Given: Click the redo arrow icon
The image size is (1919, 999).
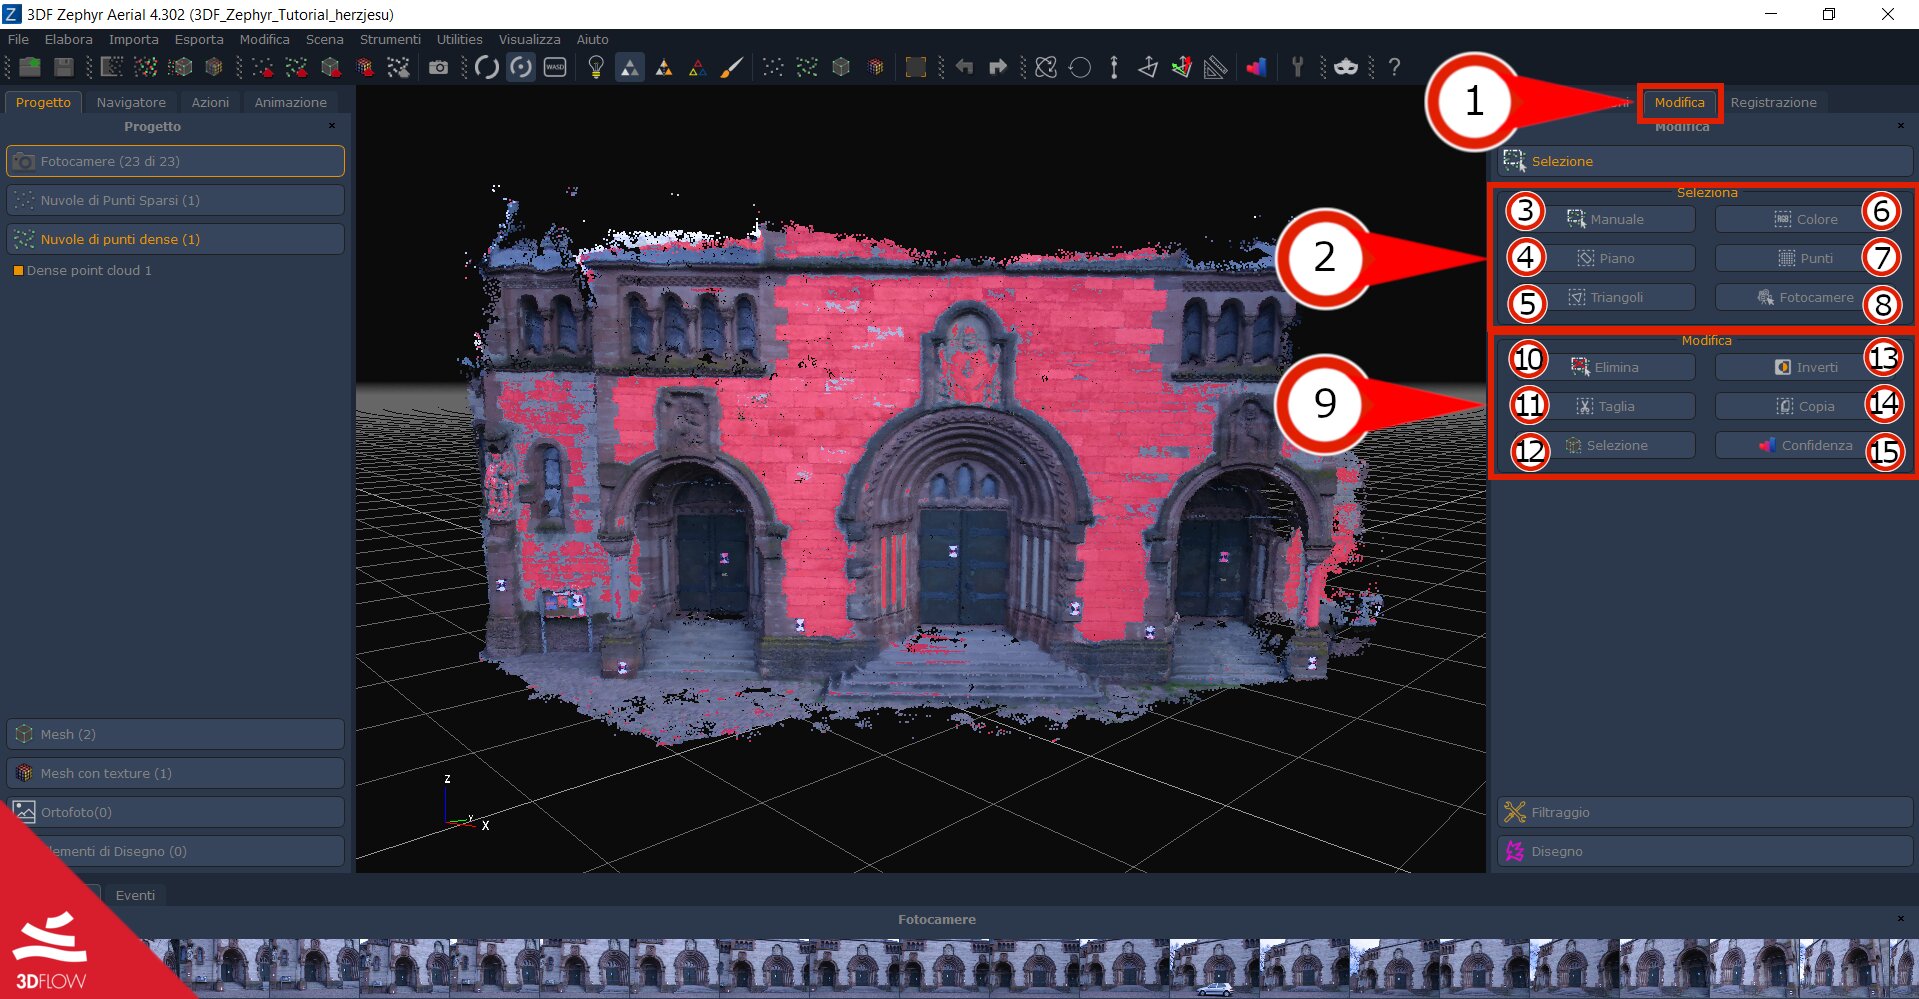Looking at the screenshot, I should click(x=998, y=67).
